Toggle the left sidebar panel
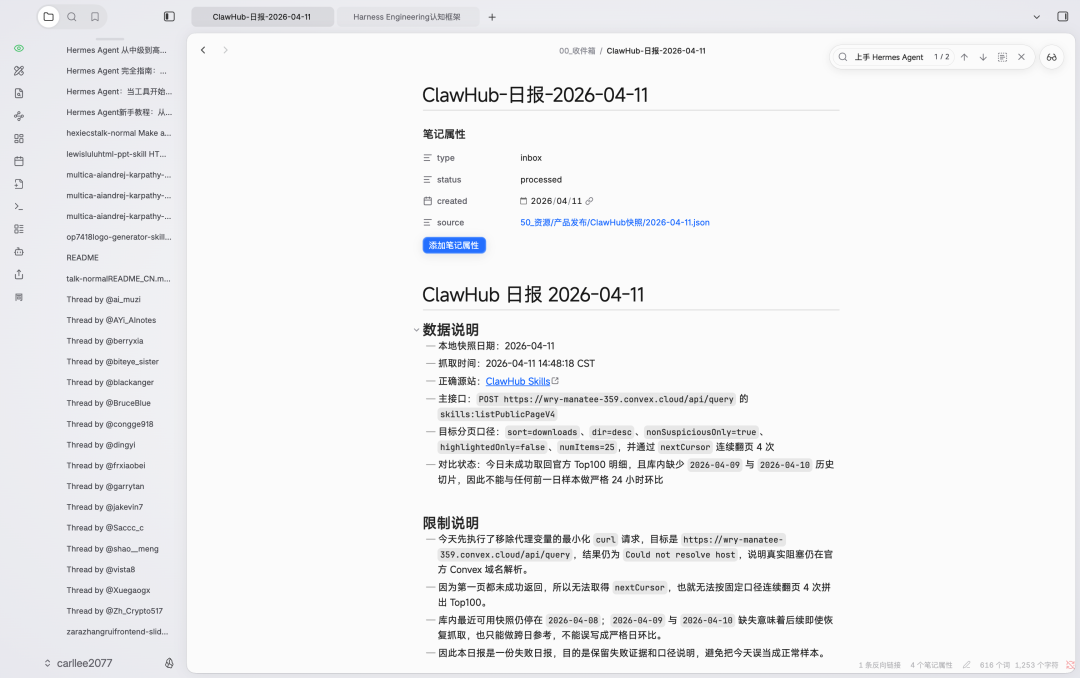The height and width of the screenshot is (678, 1080). coord(169,17)
